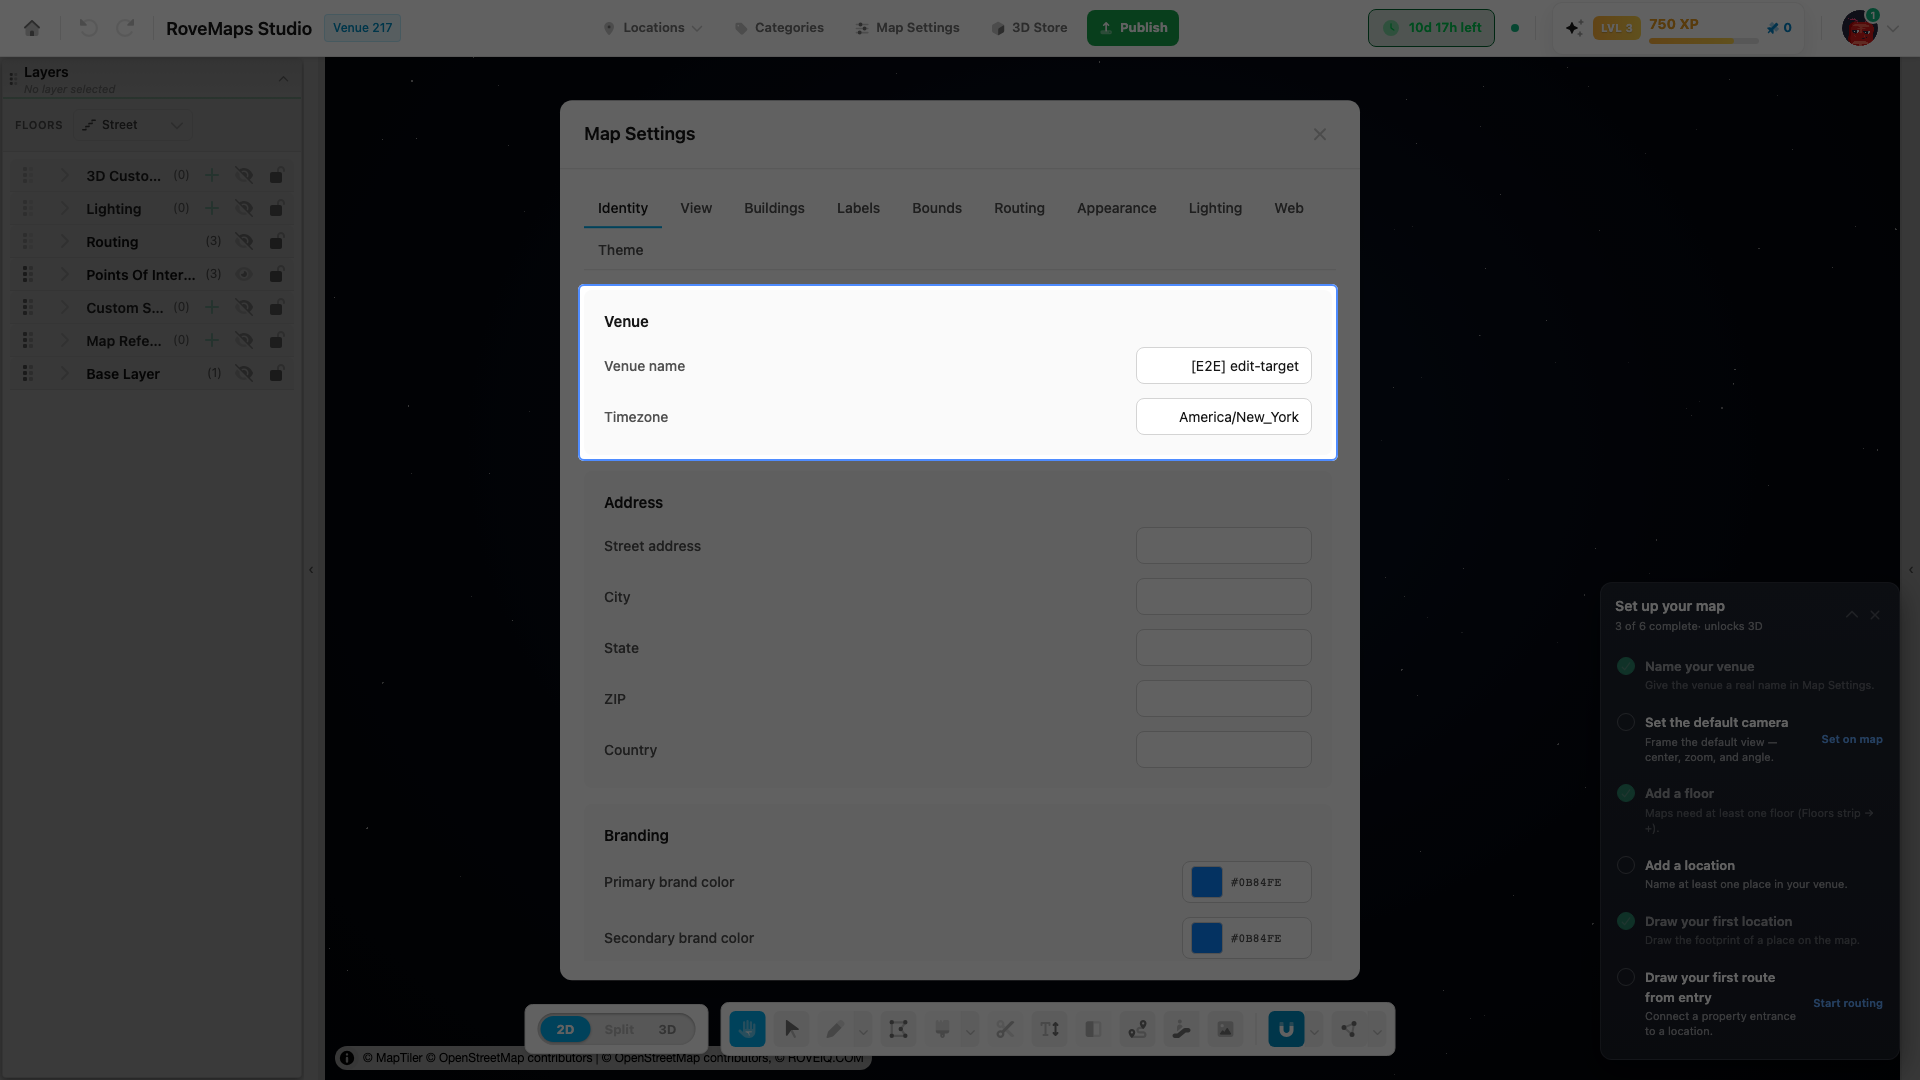The height and width of the screenshot is (1080, 1920).
Task: Show the Routing layer
Action: 244,241
